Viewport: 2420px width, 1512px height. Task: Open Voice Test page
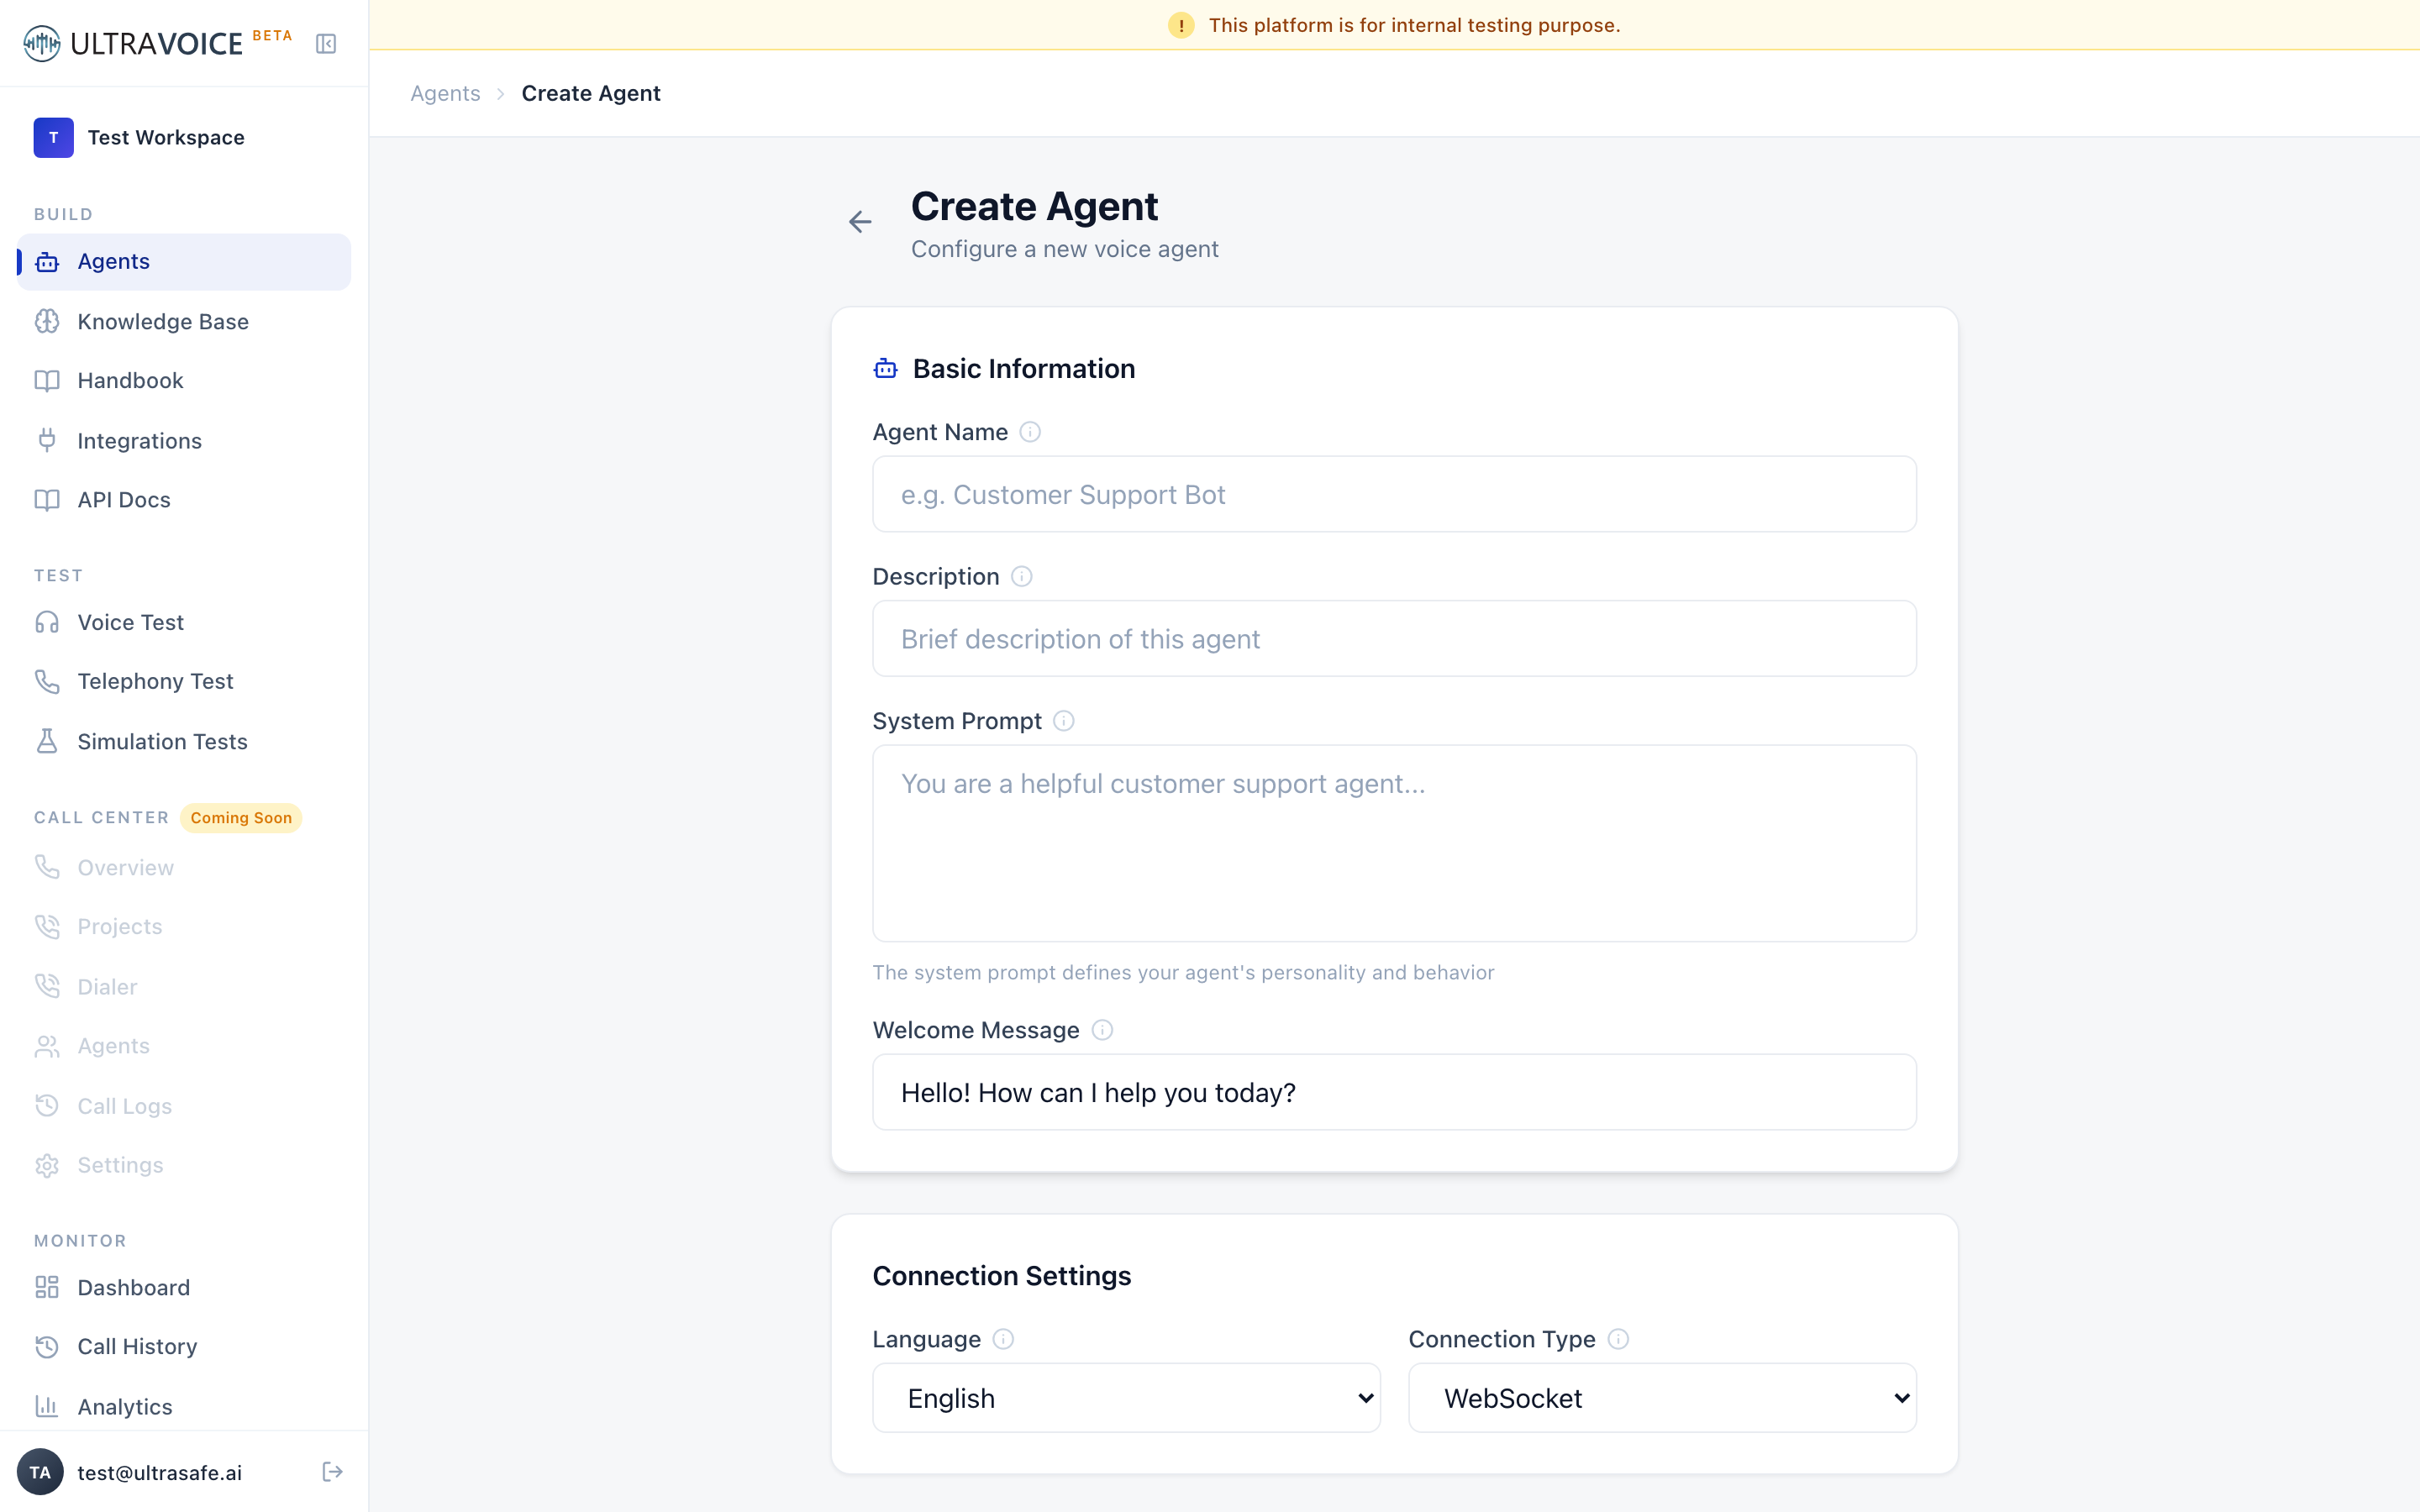tap(184, 622)
